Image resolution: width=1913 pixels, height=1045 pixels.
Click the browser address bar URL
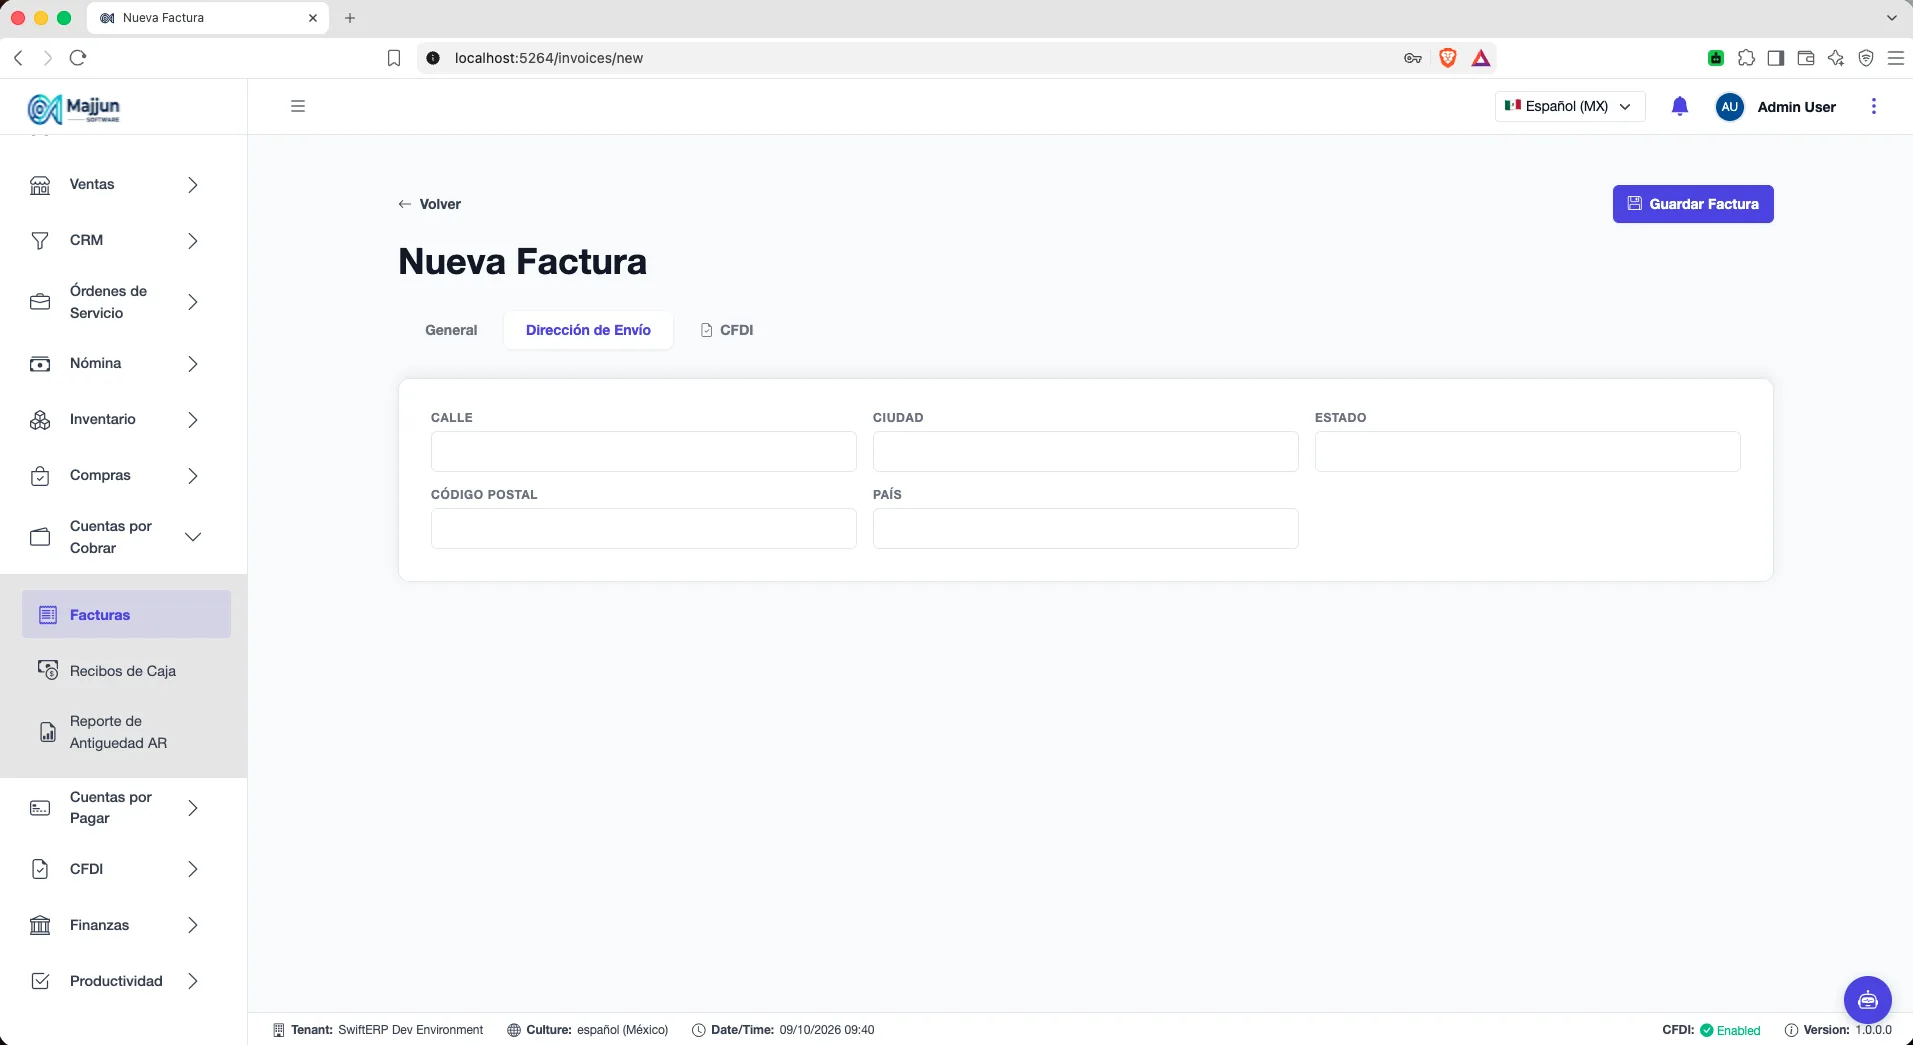(548, 58)
